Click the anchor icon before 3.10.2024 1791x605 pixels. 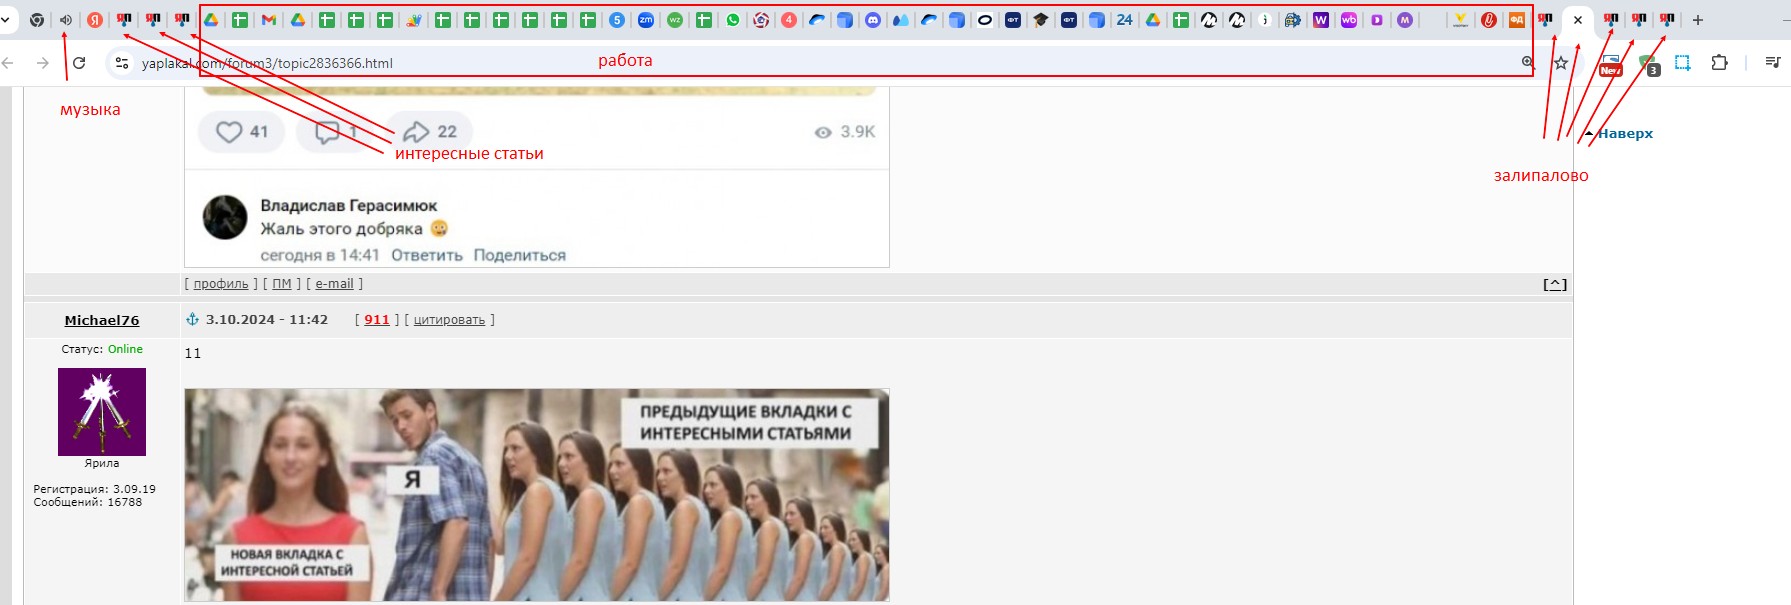[x=192, y=319]
